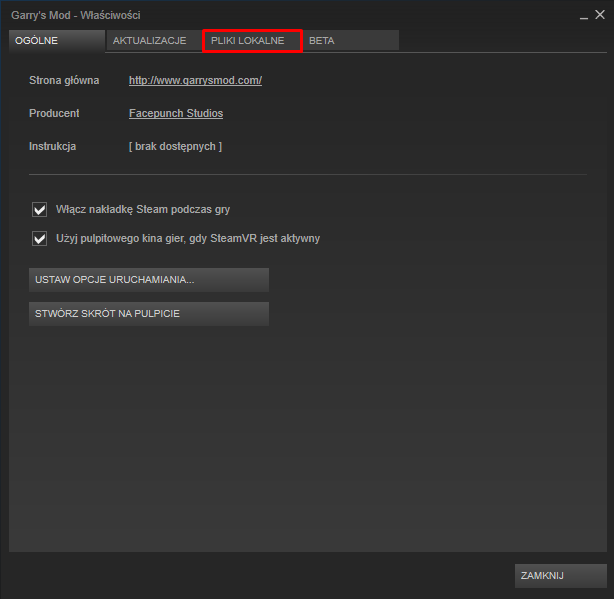Viewport: 614px width, 599px height.
Task: Close the window with the X icon
Action: click(600, 15)
